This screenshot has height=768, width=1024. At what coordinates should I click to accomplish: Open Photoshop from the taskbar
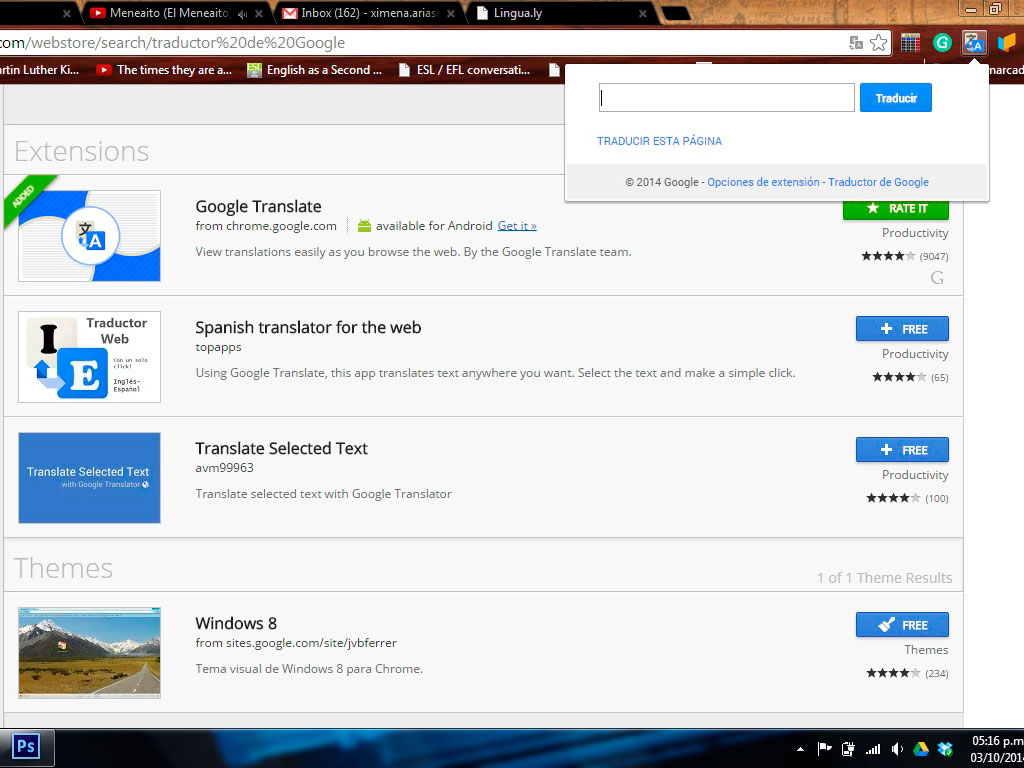coord(26,746)
